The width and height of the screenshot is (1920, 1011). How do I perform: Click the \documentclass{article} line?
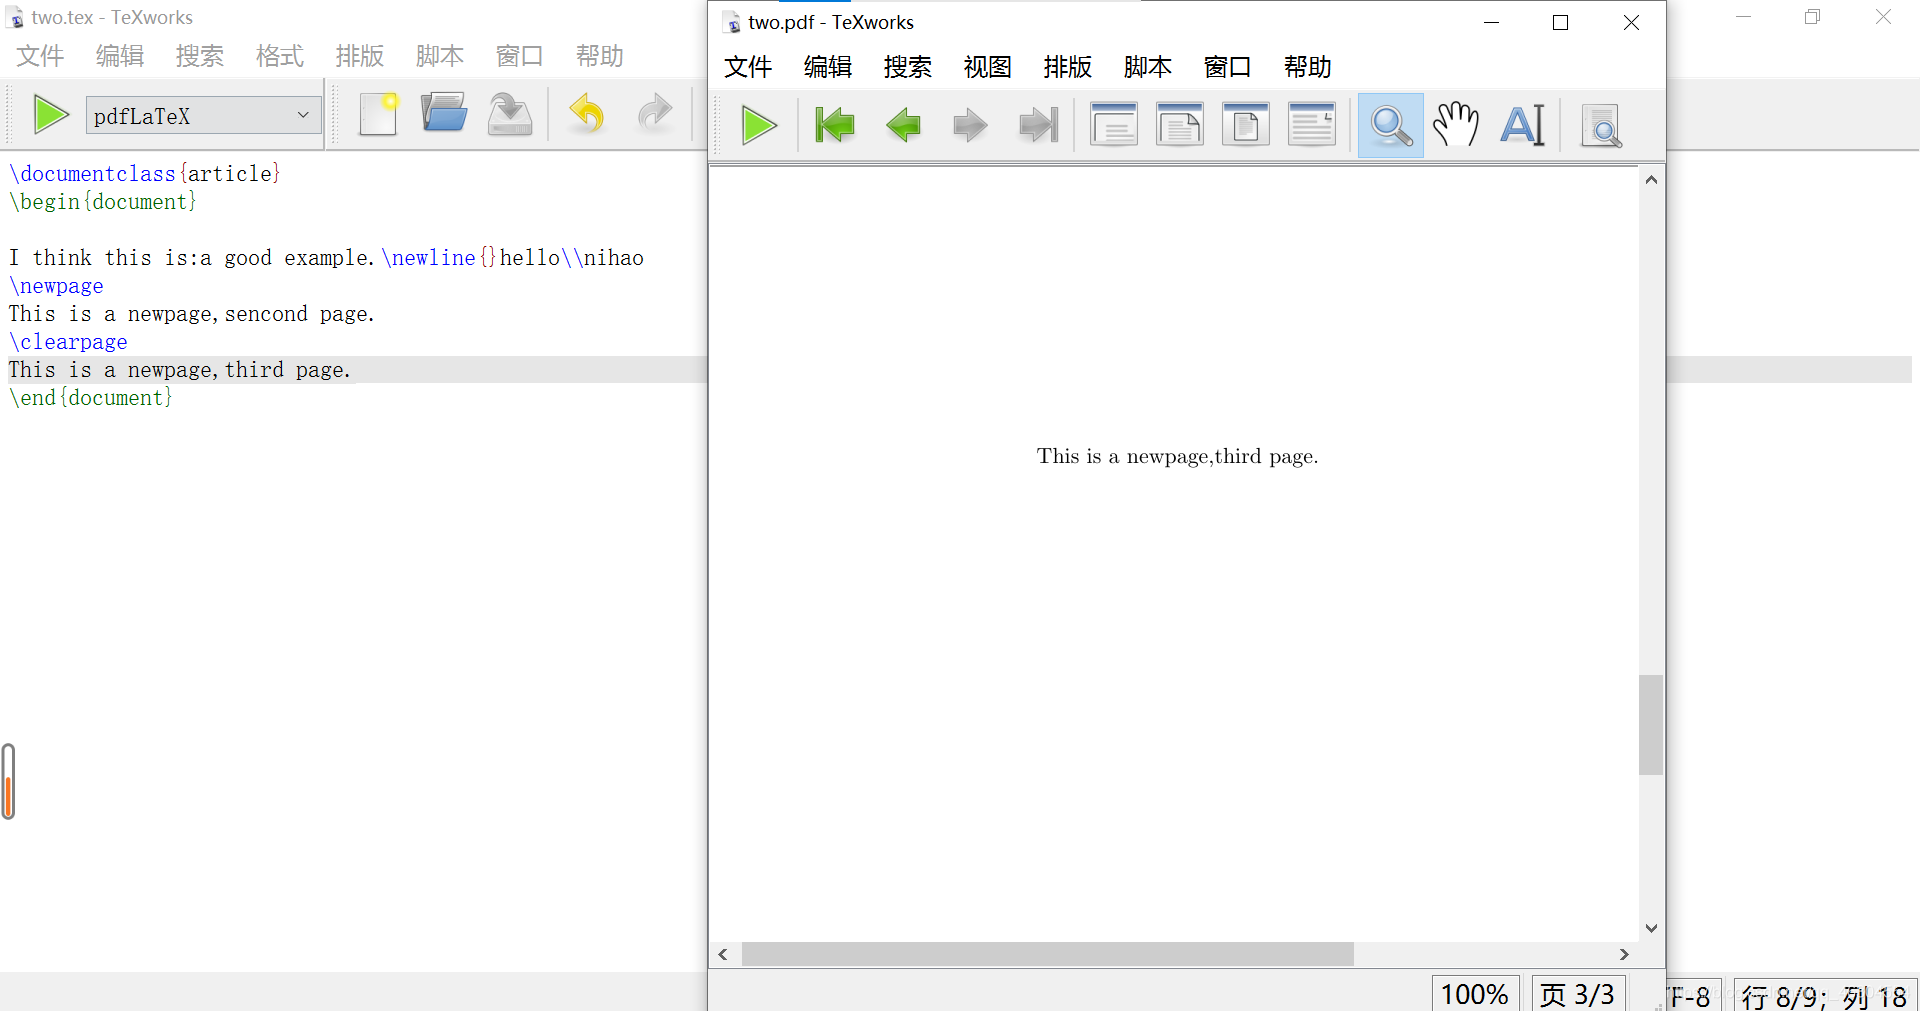(145, 174)
